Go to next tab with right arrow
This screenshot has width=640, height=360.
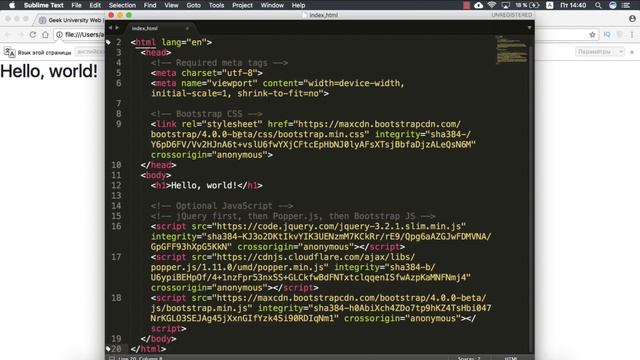pos(117,28)
